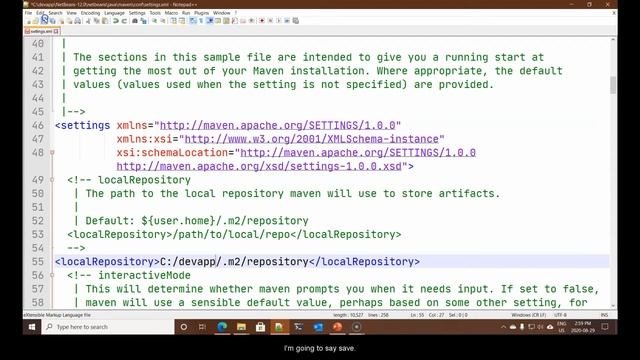Close the settings.xml tab
Screen dimensions: 640x360
pyautogui.click(x=56, y=31)
